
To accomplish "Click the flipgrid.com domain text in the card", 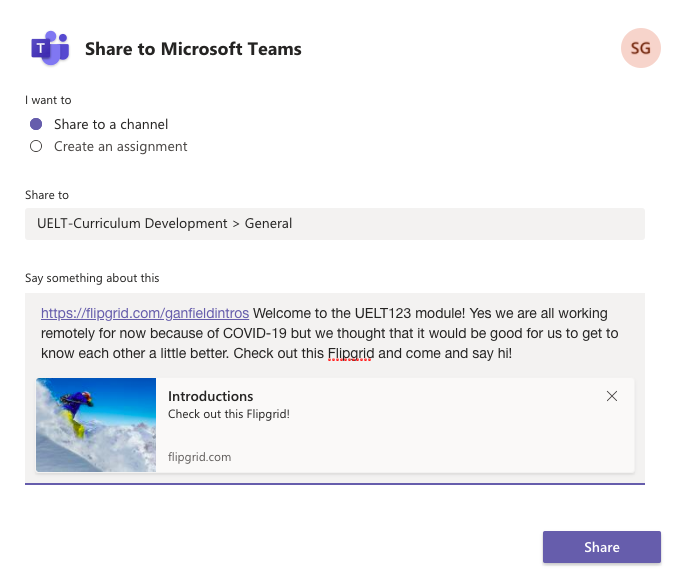I will click(x=199, y=457).
